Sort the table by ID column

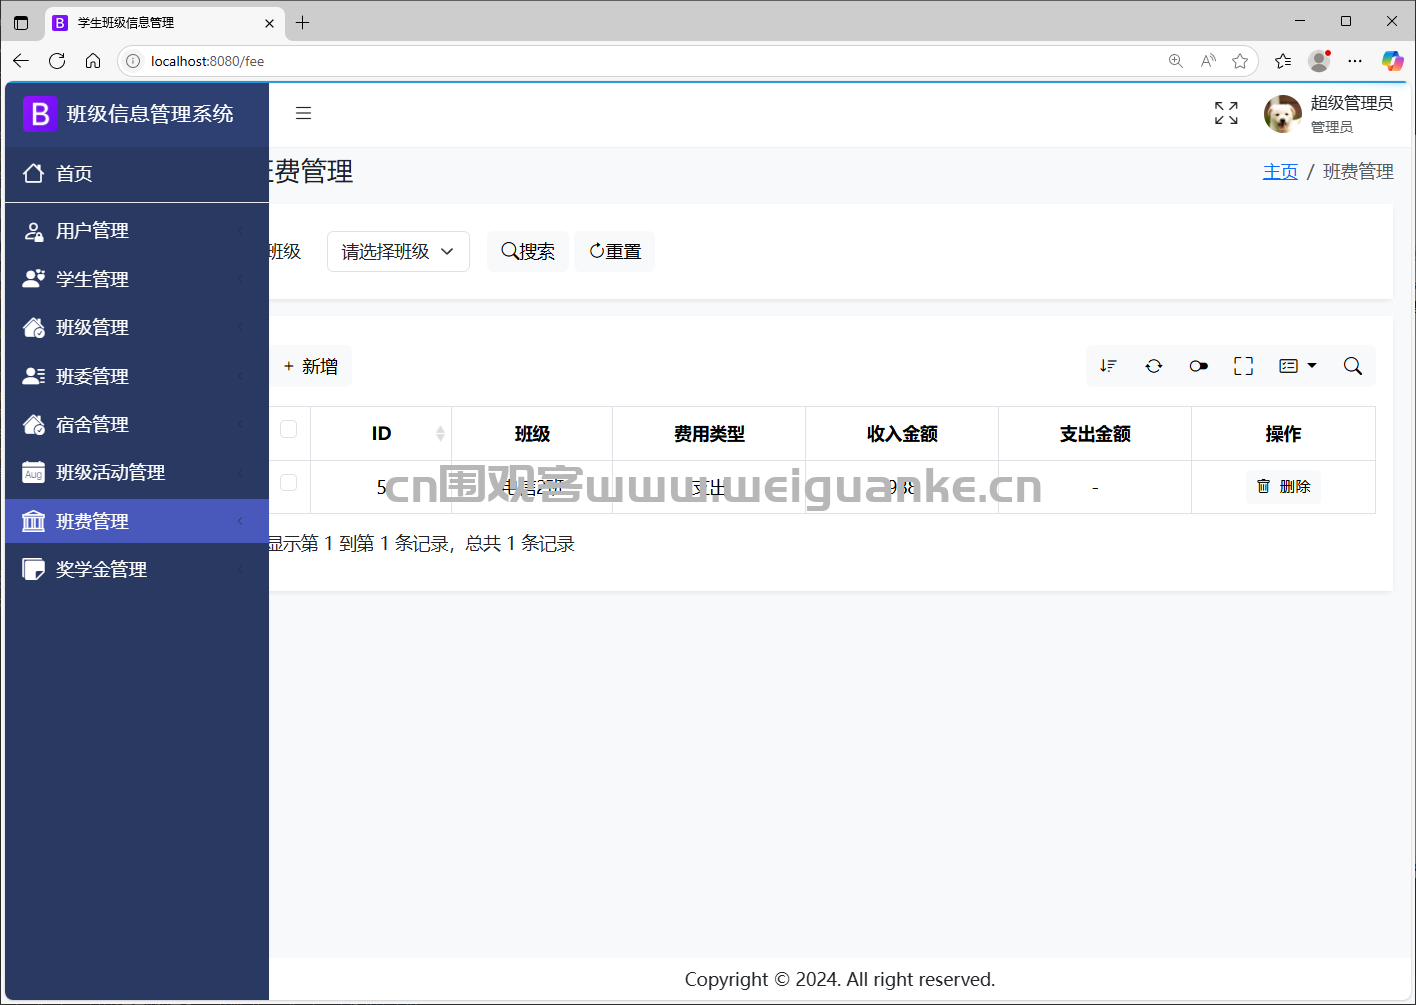(x=381, y=433)
